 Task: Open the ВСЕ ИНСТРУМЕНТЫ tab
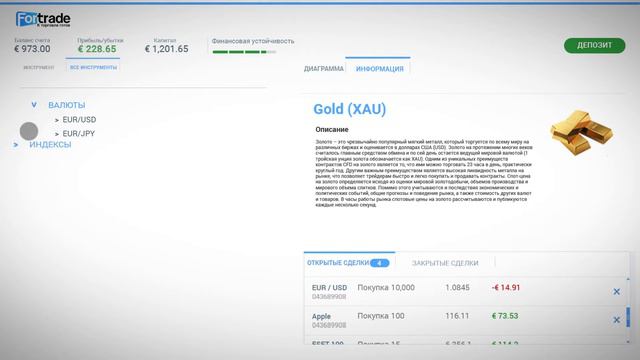pyautogui.click(x=93, y=67)
